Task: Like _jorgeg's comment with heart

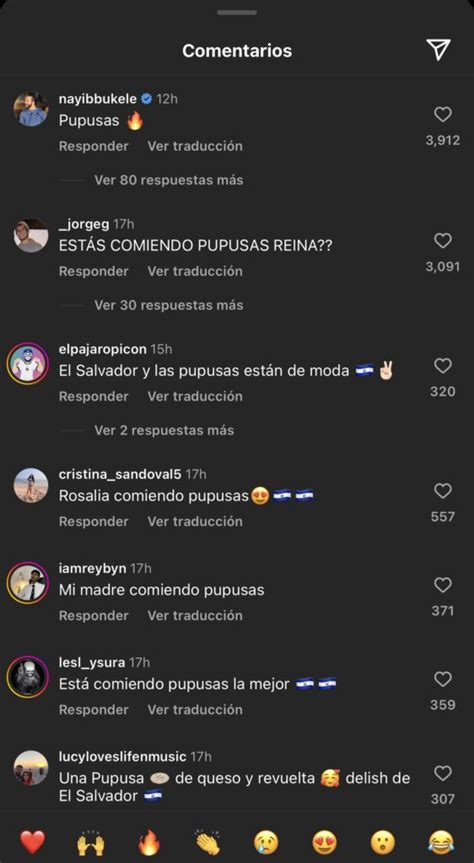Action: click(443, 241)
